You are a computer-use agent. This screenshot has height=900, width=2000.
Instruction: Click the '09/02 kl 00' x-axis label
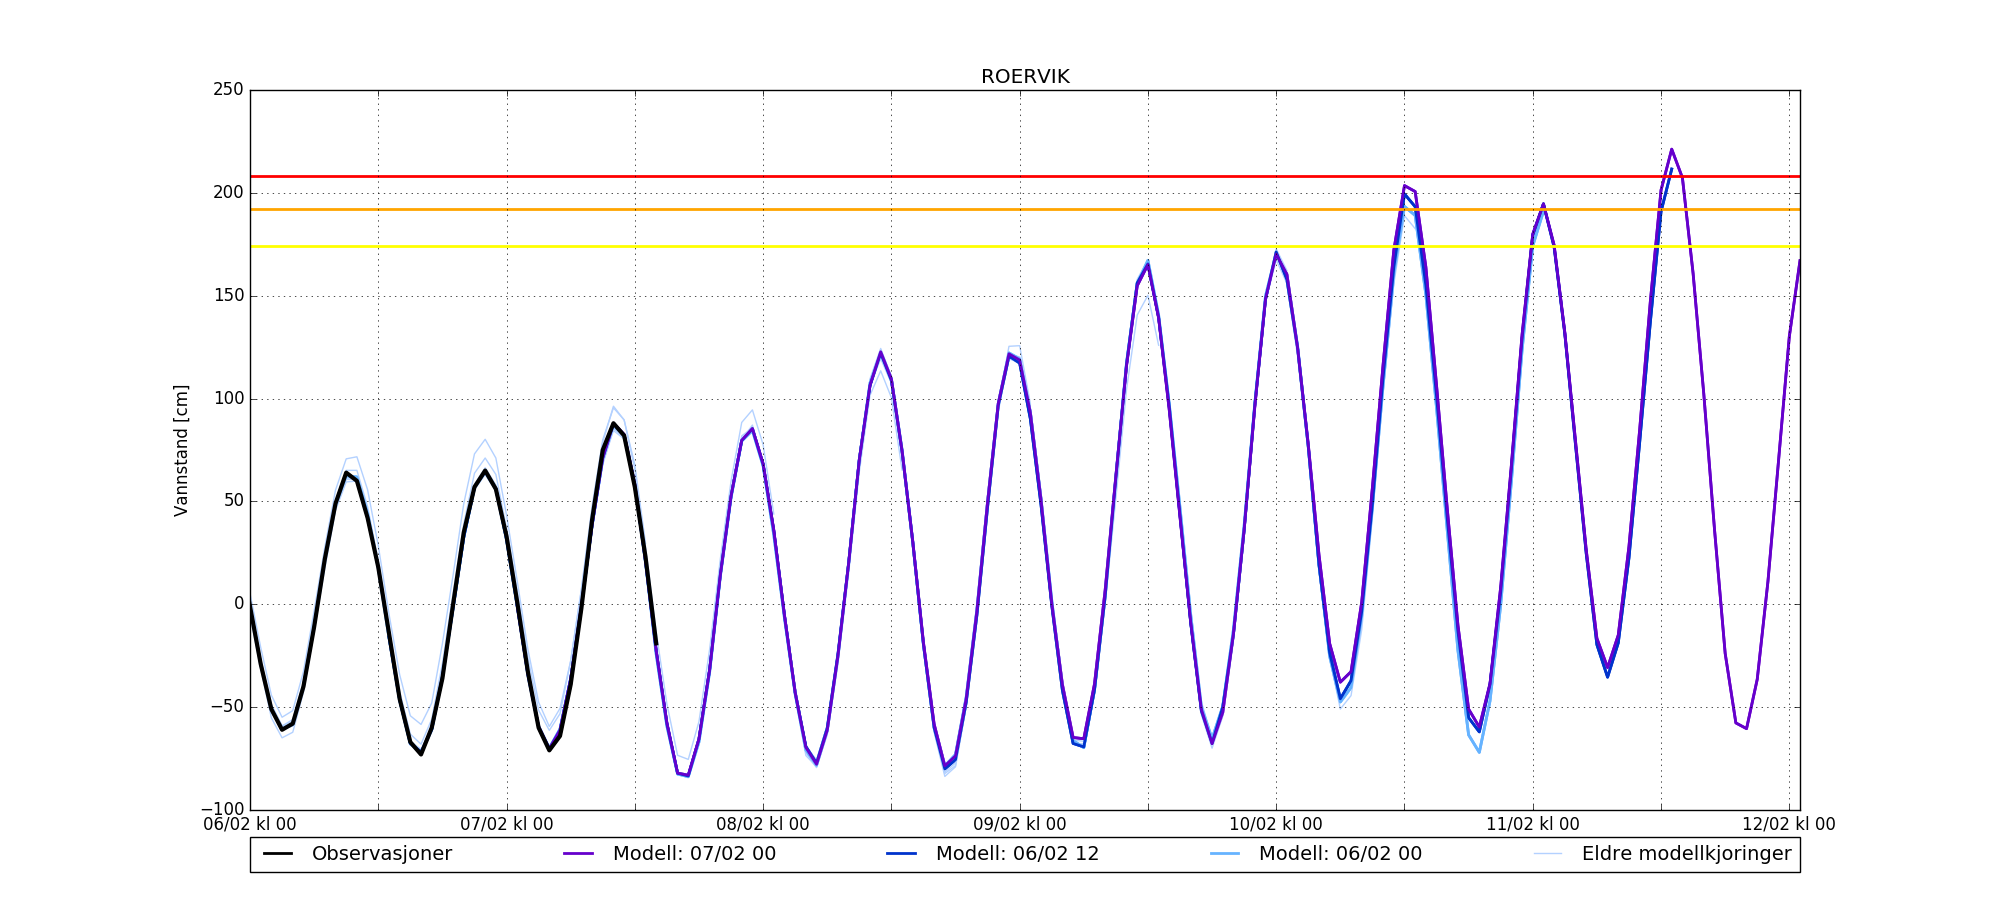[1020, 825]
